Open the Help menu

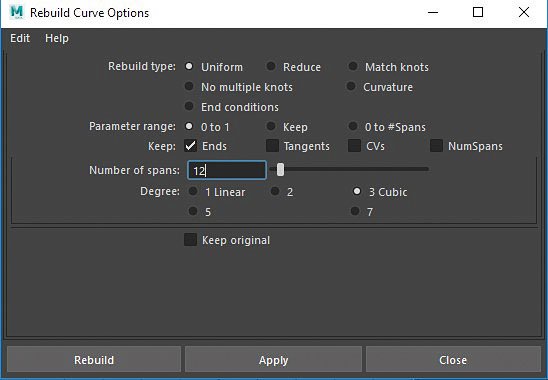[x=57, y=38]
